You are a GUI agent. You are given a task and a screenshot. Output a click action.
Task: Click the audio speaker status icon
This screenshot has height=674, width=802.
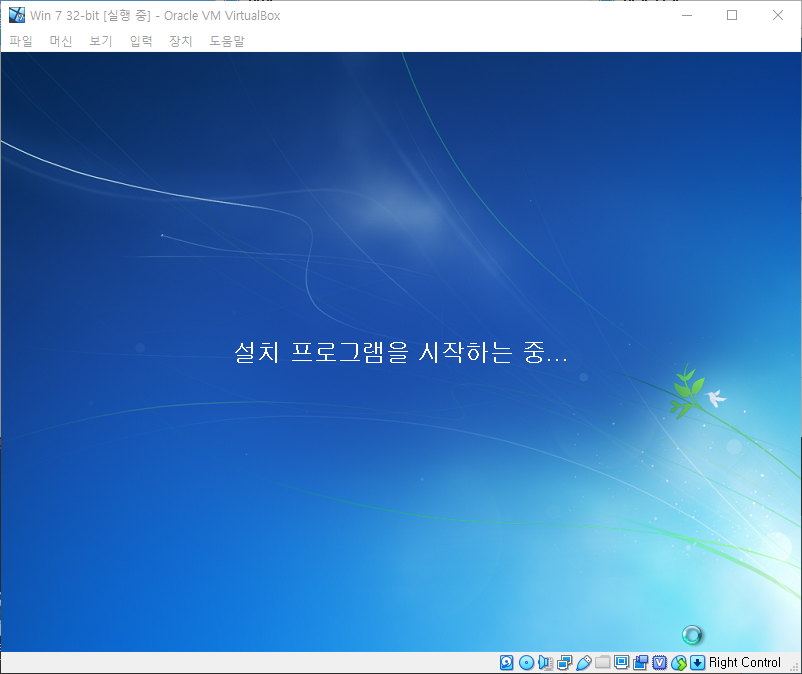545,663
